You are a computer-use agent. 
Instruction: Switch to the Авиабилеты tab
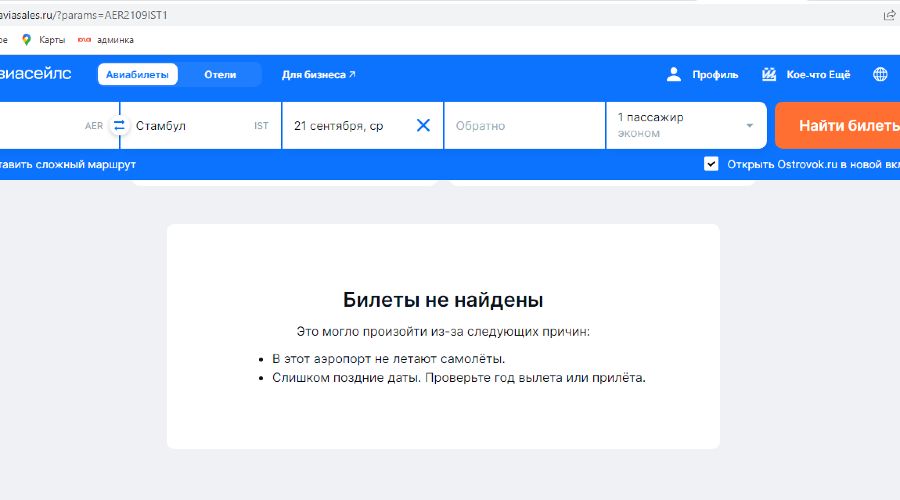pos(138,74)
